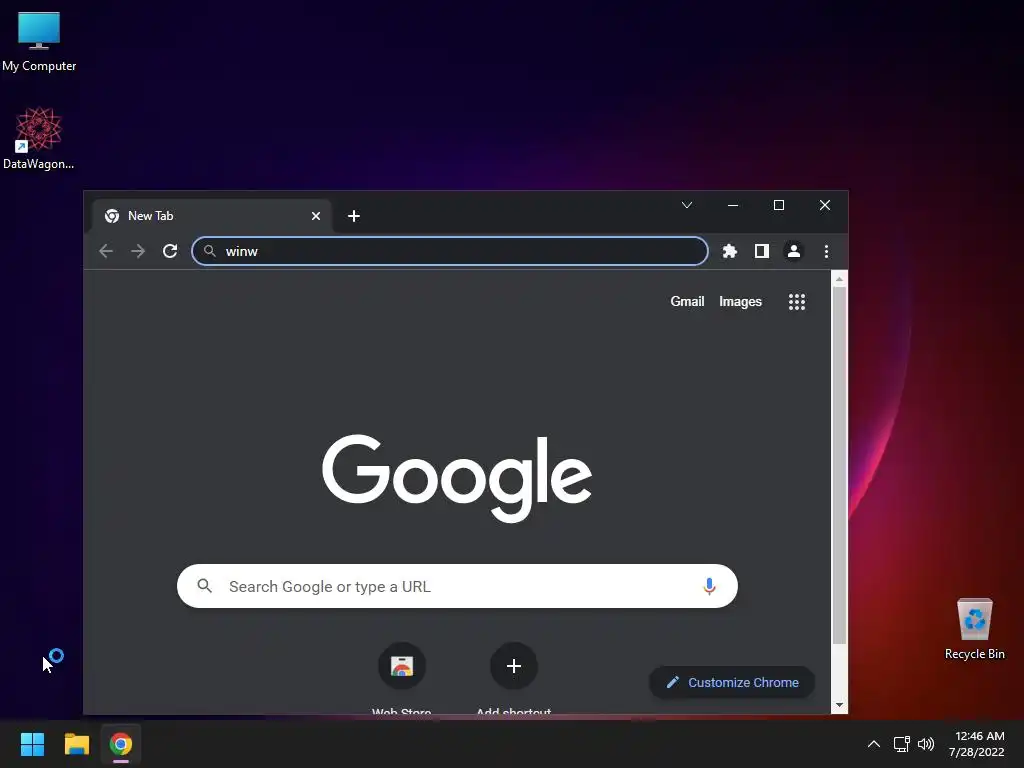Screen dimensions: 1024x768
Task: Click the Customize Chrome button
Action: coord(732,682)
